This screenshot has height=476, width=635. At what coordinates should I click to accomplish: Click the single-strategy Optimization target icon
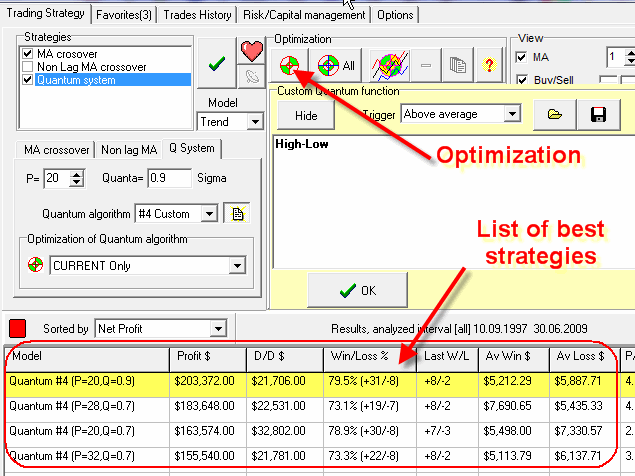290,66
